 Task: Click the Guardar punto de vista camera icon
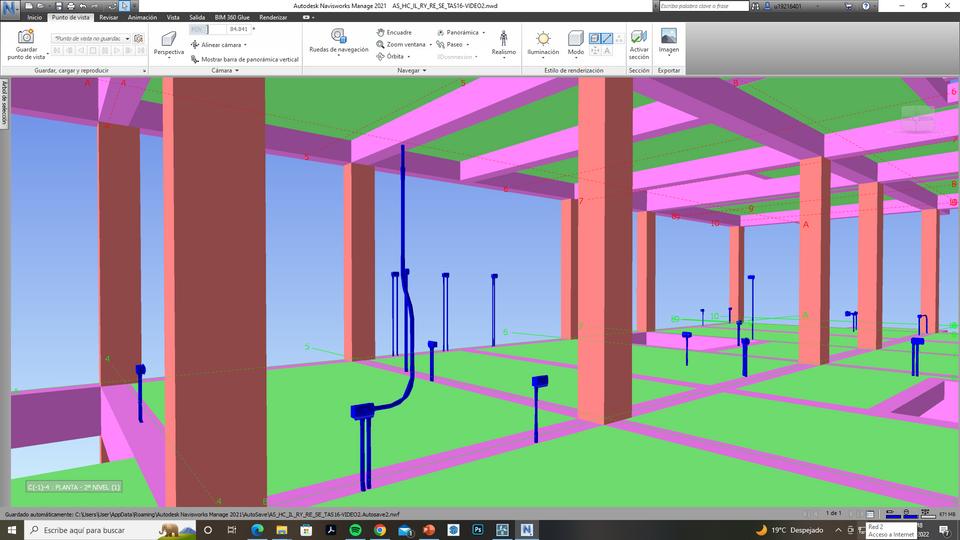27,37
